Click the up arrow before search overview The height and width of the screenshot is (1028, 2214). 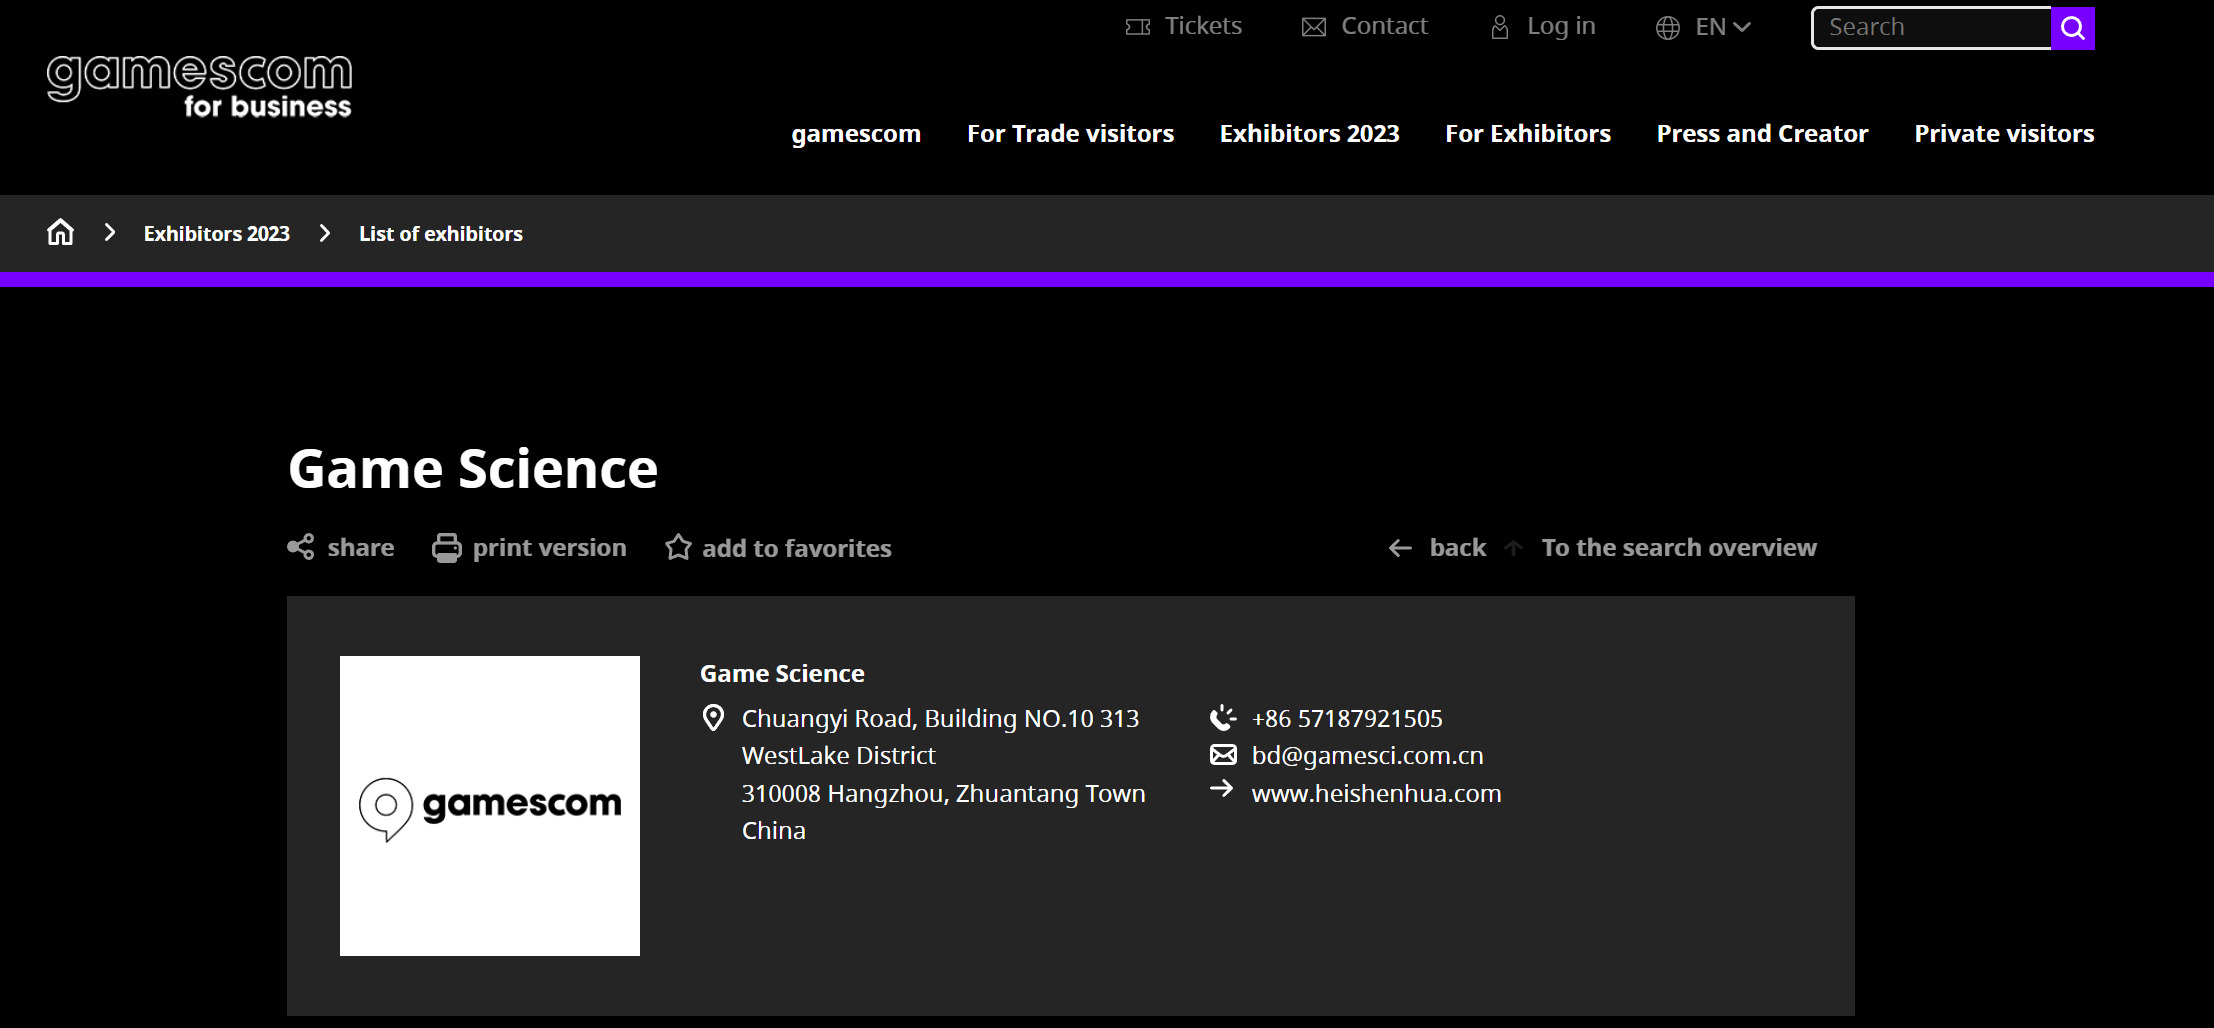pyautogui.click(x=1514, y=548)
